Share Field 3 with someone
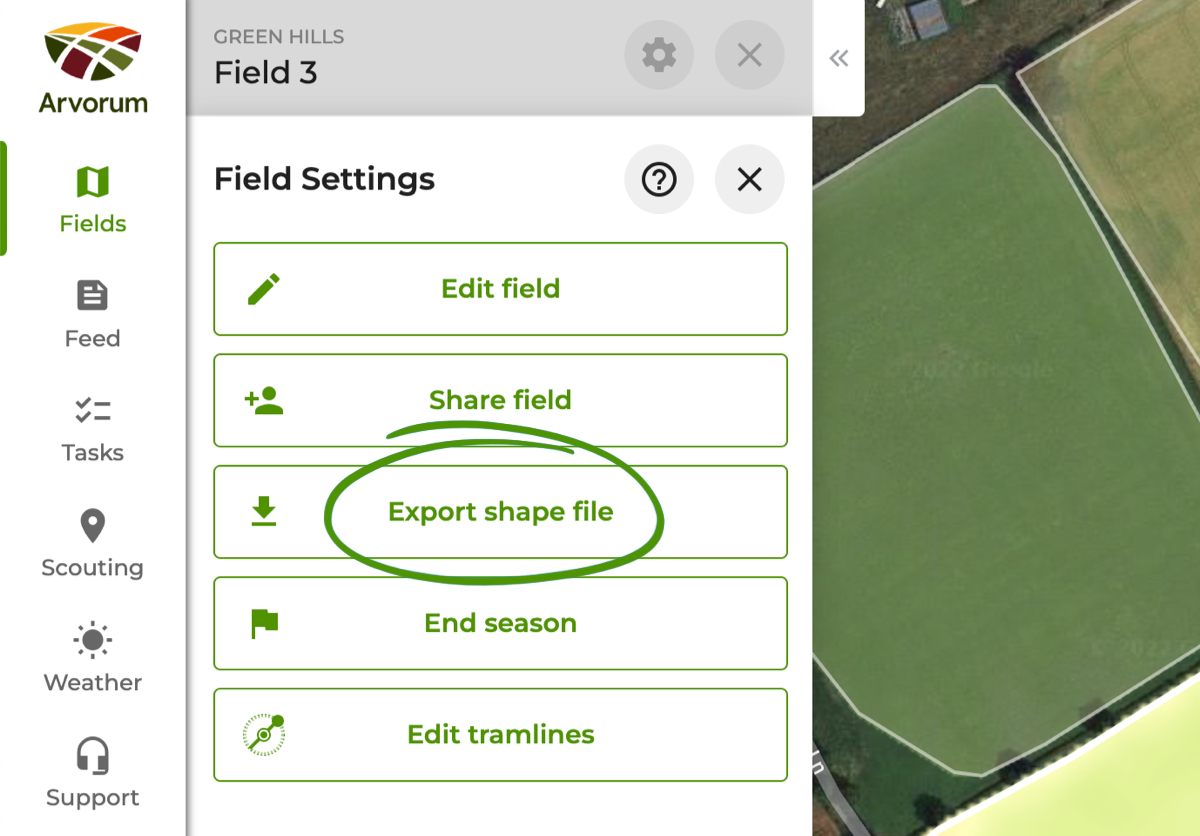The image size is (1200, 836). pos(500,399)
